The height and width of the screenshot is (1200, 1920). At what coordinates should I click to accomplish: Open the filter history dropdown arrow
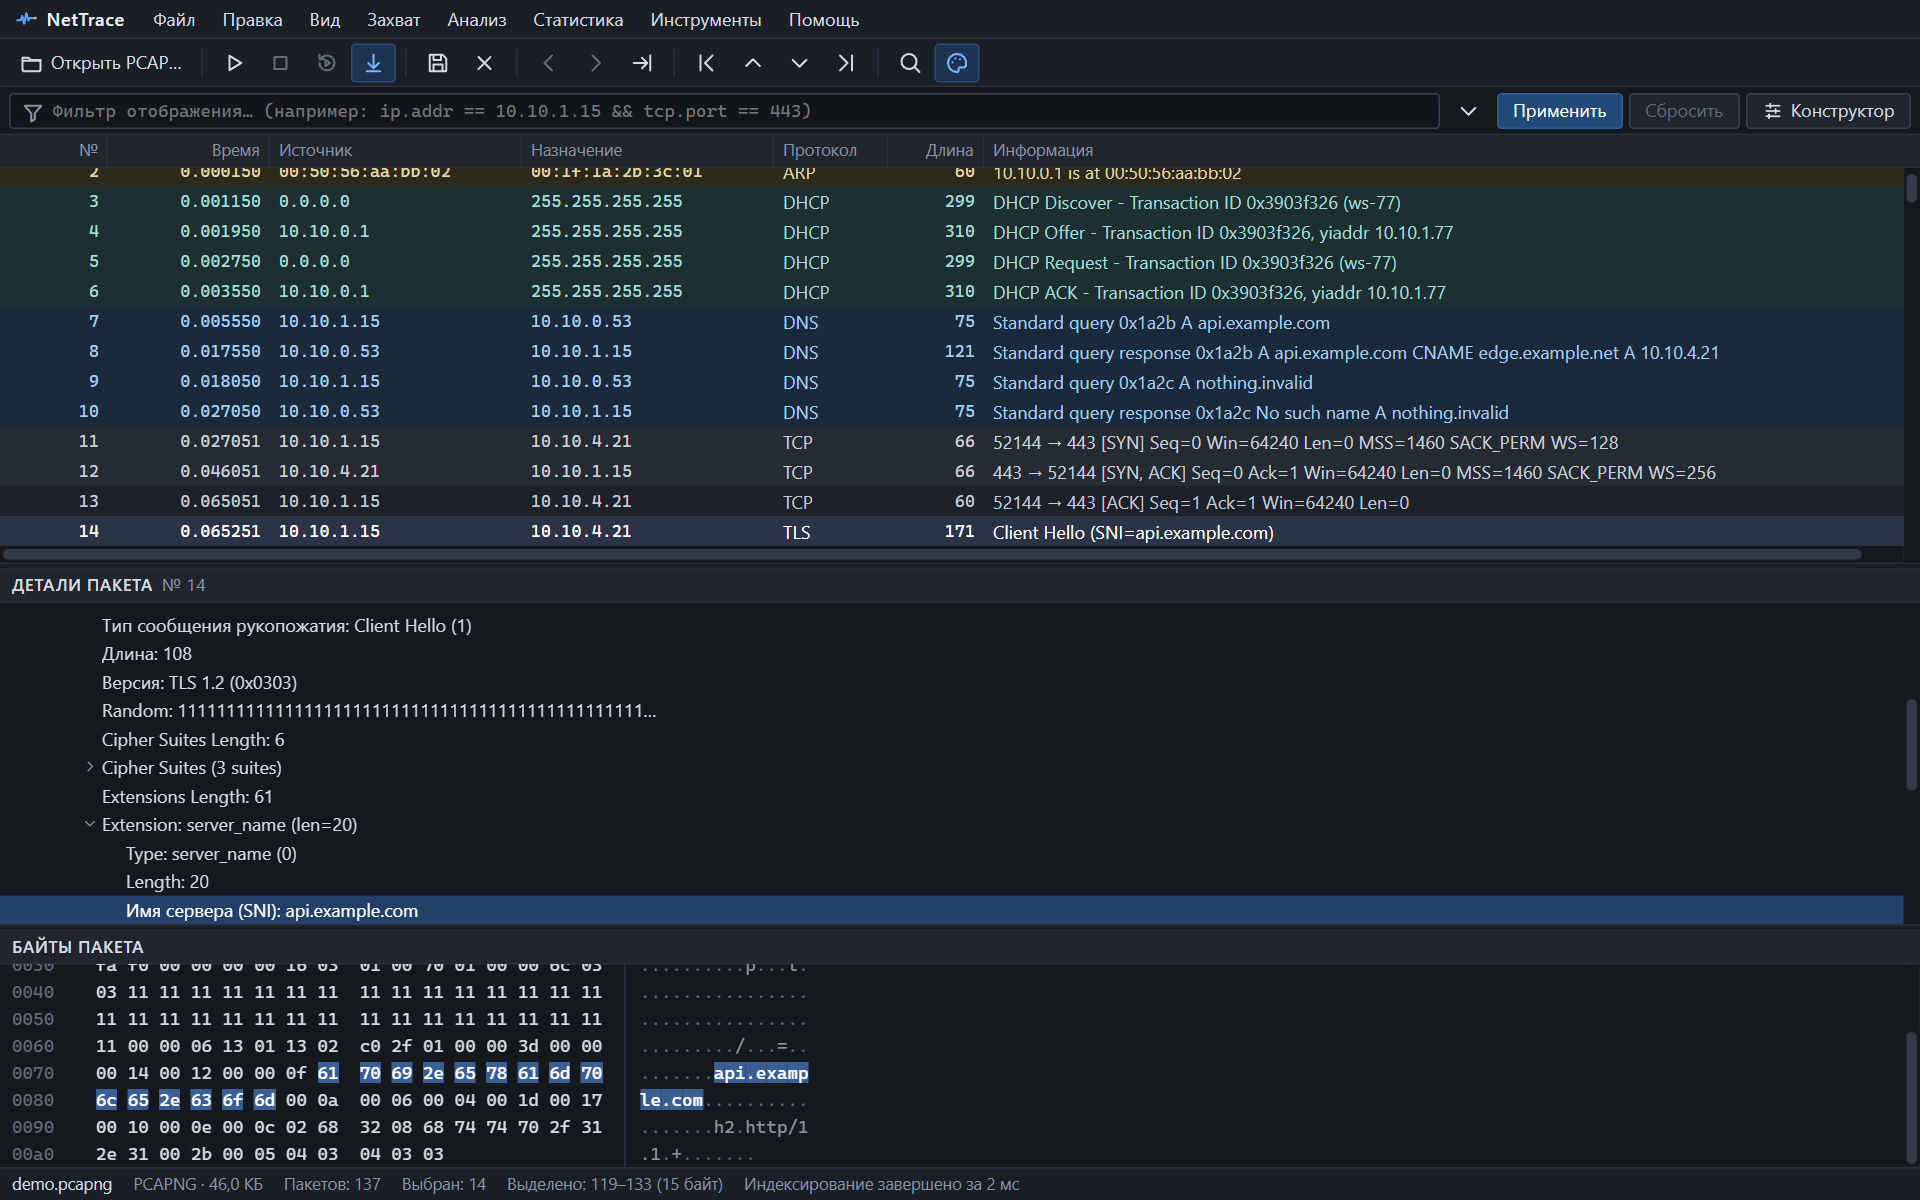tap(1468, 111)
